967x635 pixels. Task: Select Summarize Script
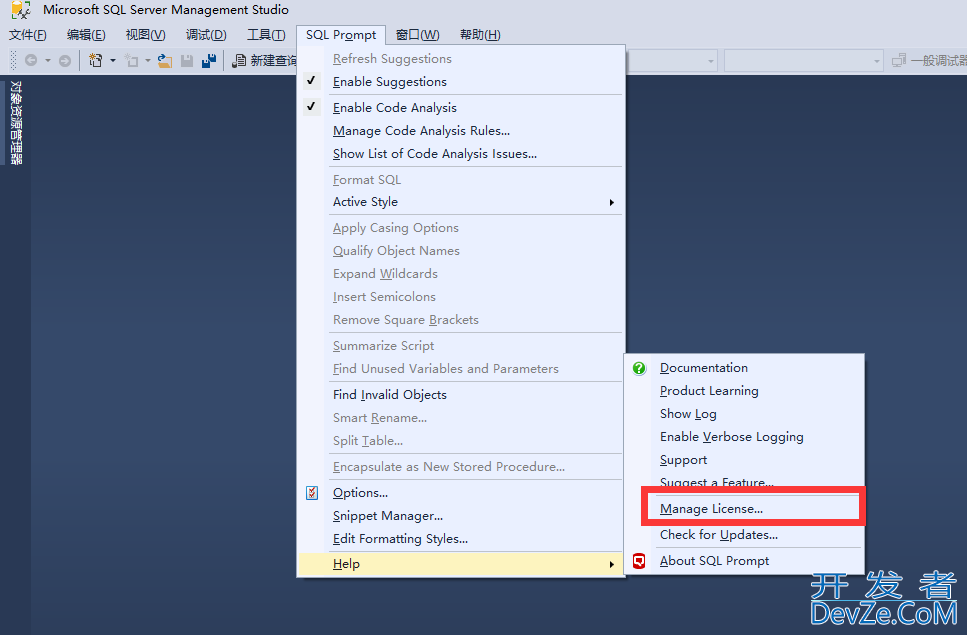pos(384,346)
